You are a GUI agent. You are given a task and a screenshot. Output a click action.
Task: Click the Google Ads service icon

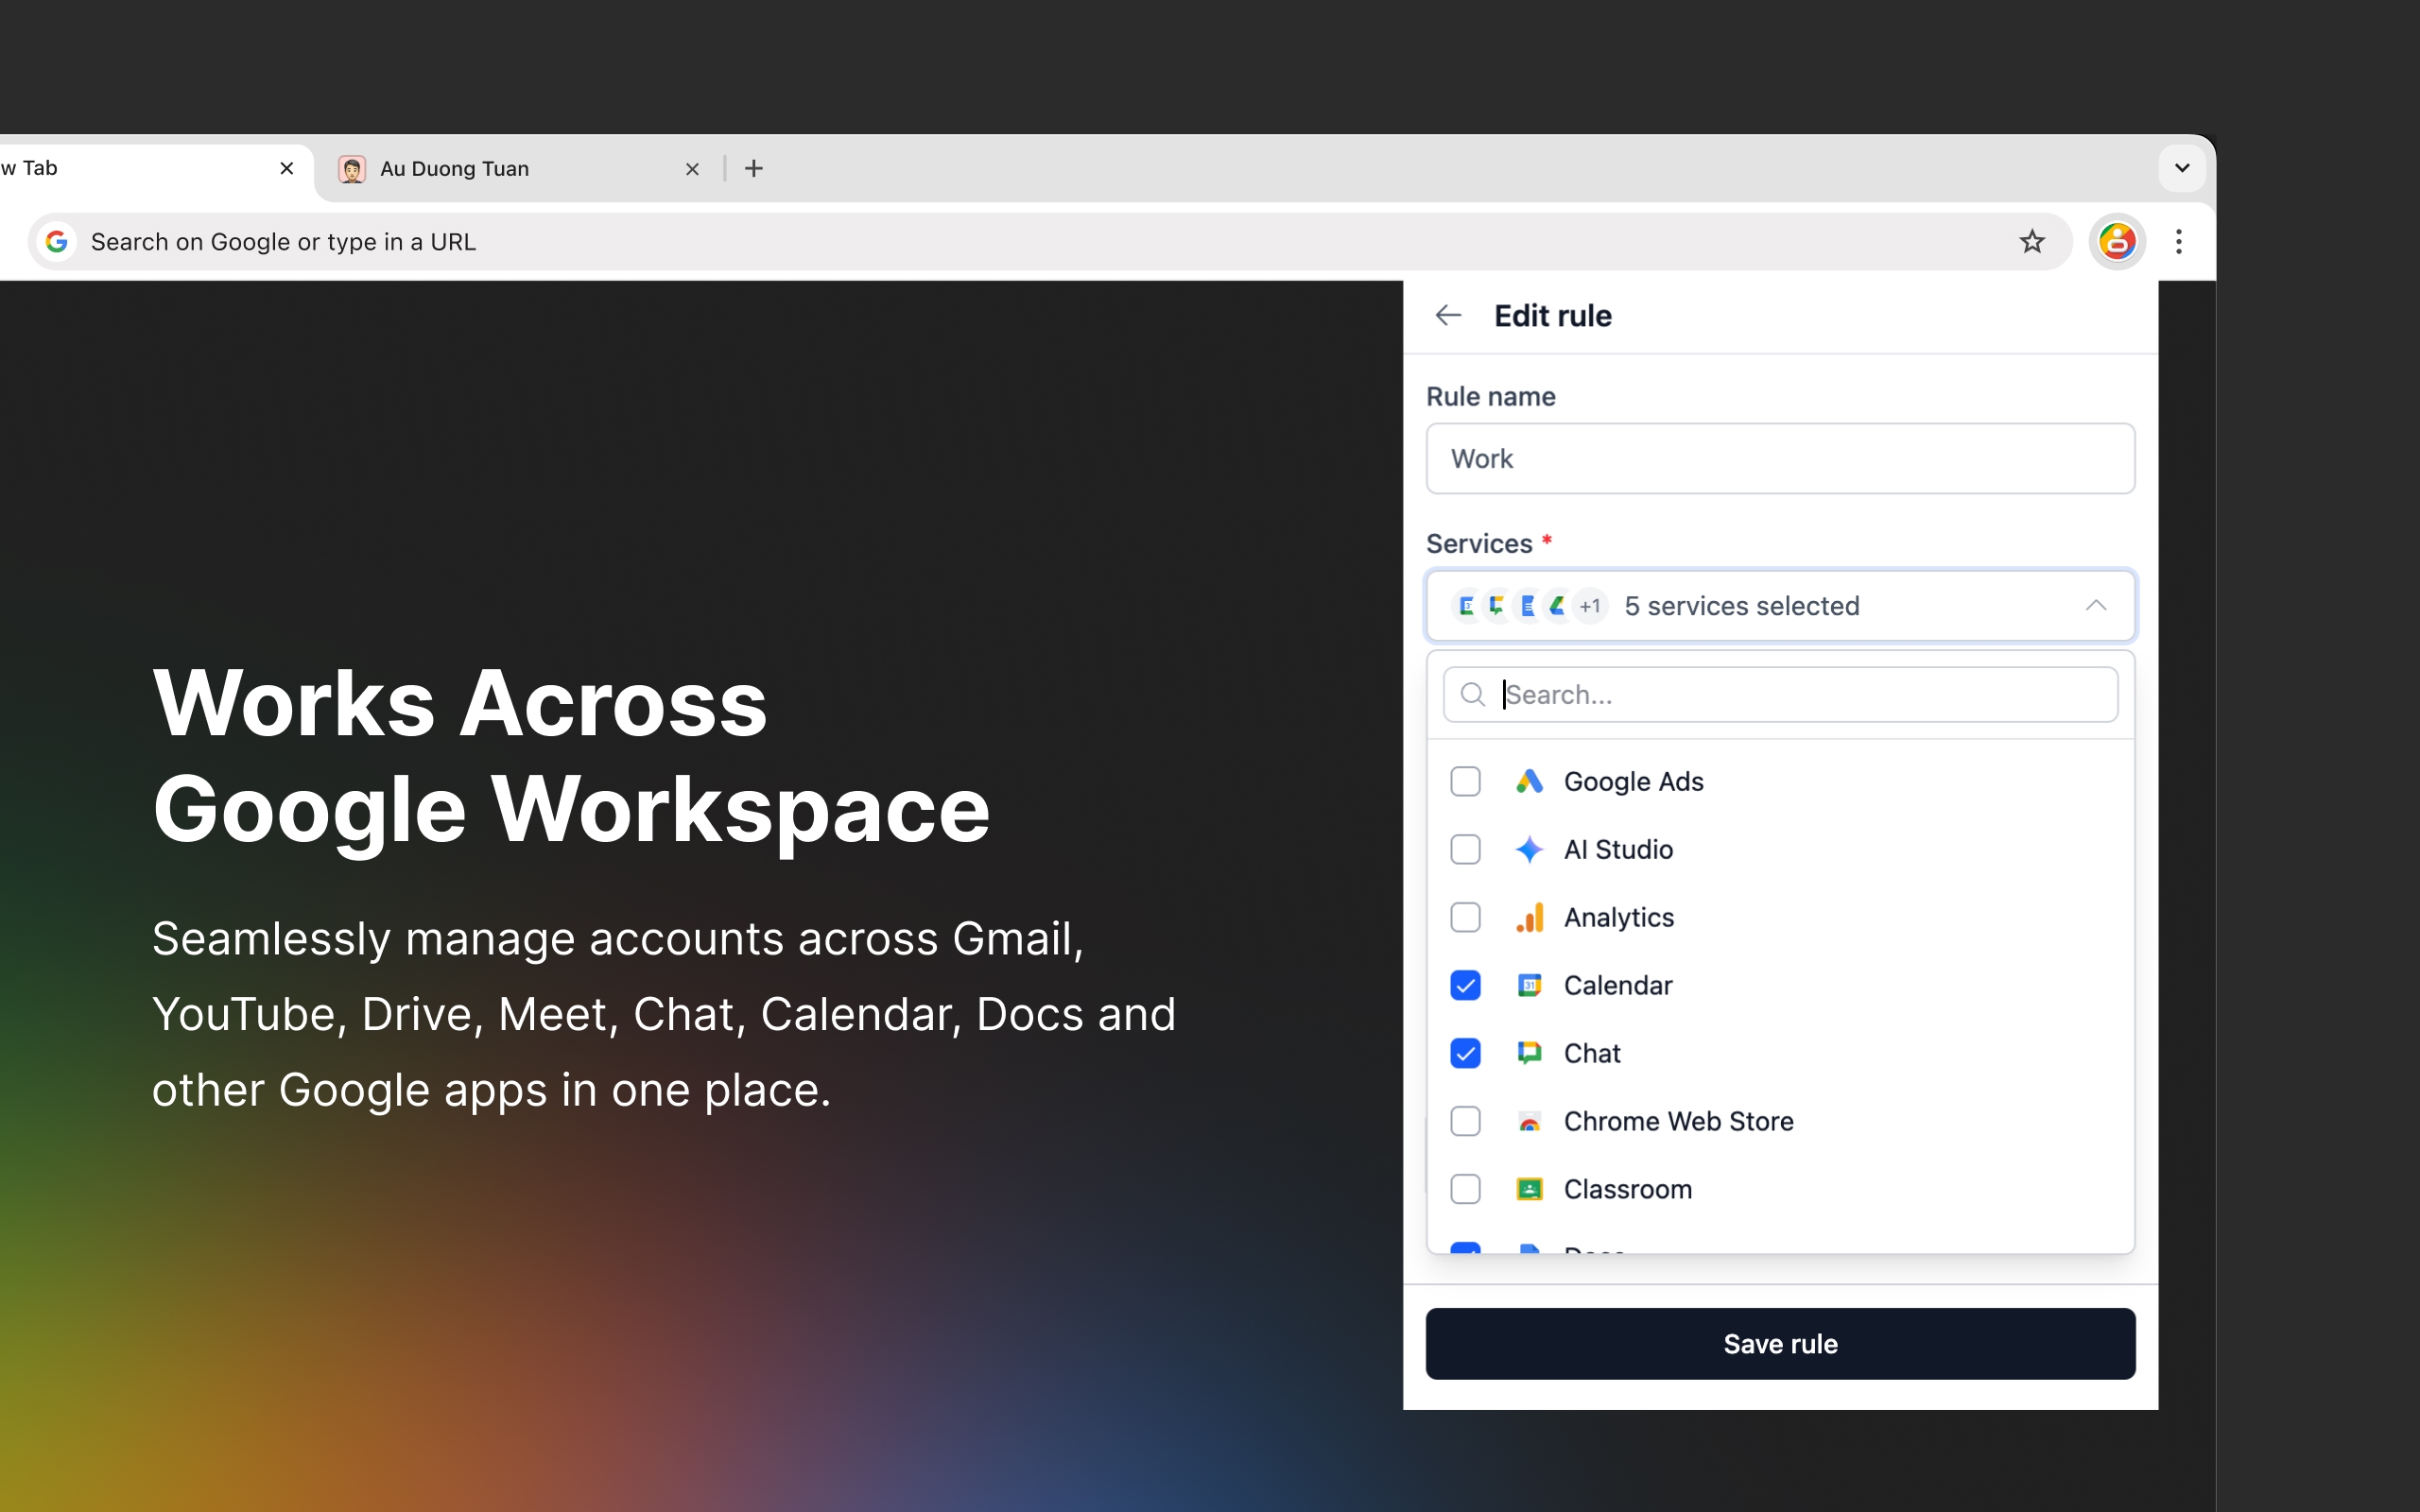[x=1529, y=781]
